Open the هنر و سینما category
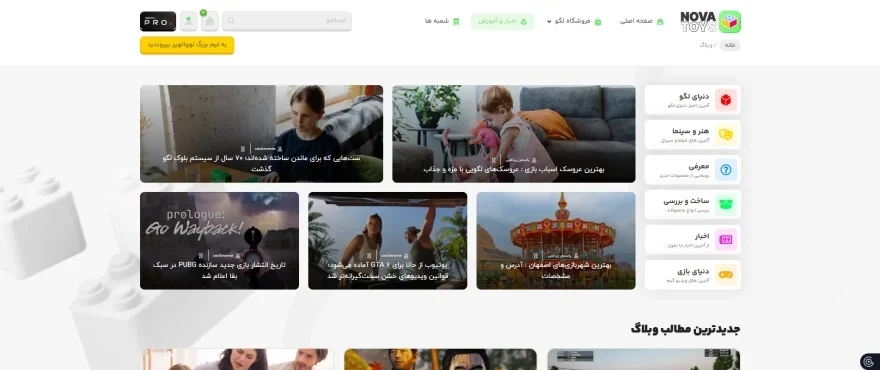 693,135
